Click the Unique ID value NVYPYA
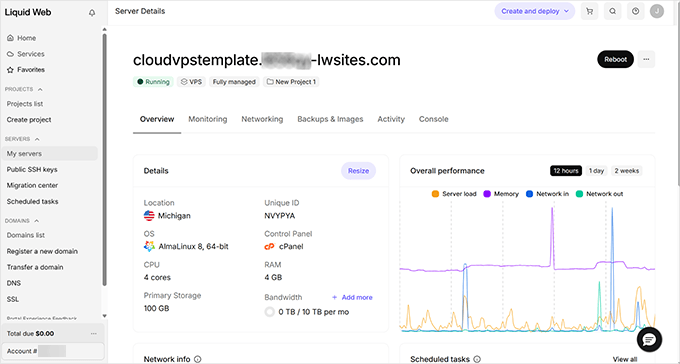The image size is (680, 364). (280, 216)
